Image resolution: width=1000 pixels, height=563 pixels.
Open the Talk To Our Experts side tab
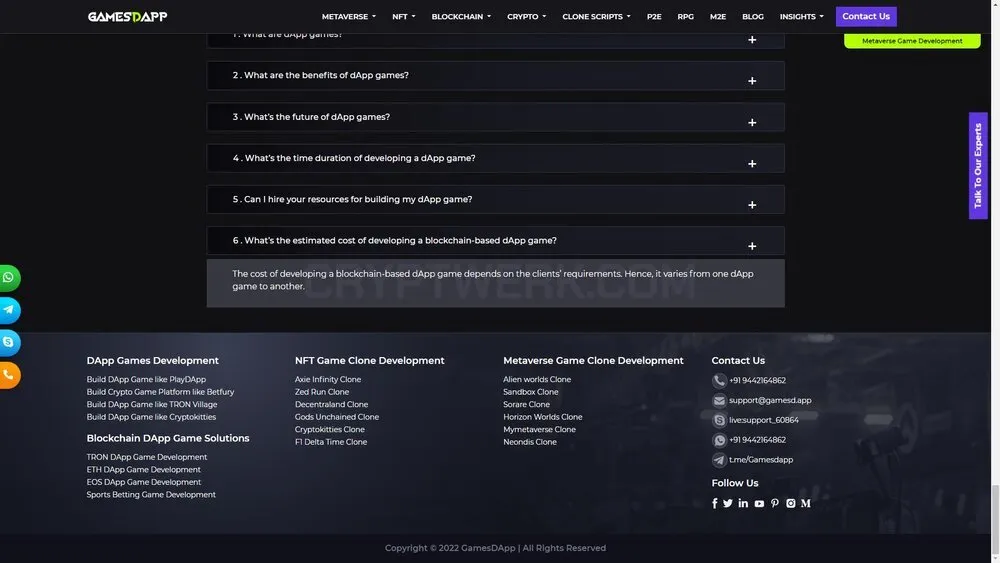[978, 166]
